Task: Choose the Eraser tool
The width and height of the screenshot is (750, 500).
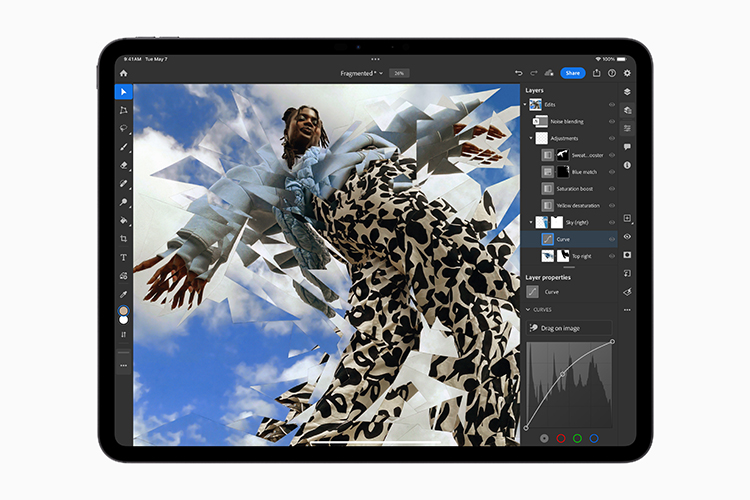Action: click(x=124, y=165)
